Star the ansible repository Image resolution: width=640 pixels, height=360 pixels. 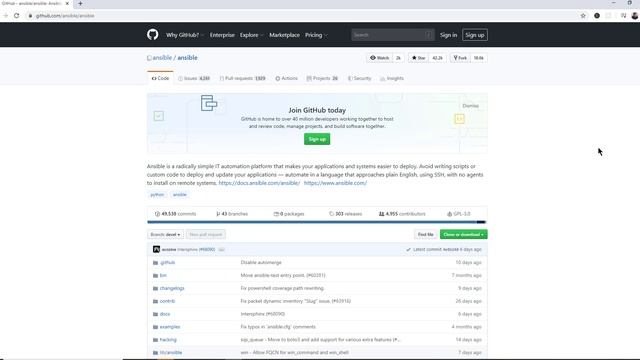[418, 58]
